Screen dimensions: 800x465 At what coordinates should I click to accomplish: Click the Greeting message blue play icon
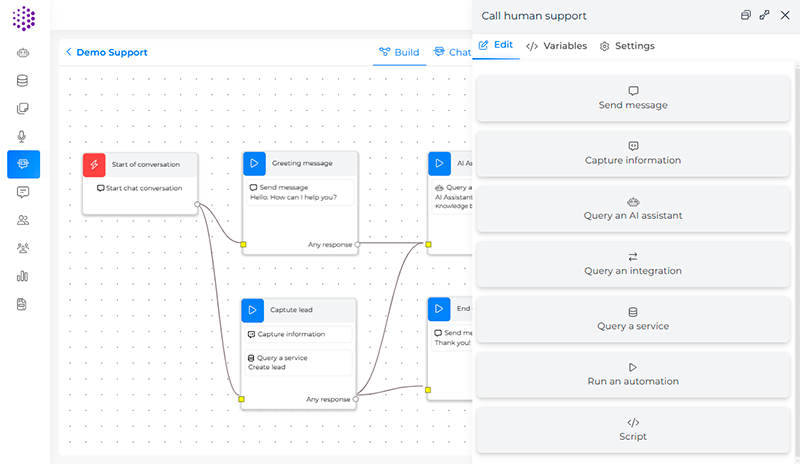coord(254,164)
